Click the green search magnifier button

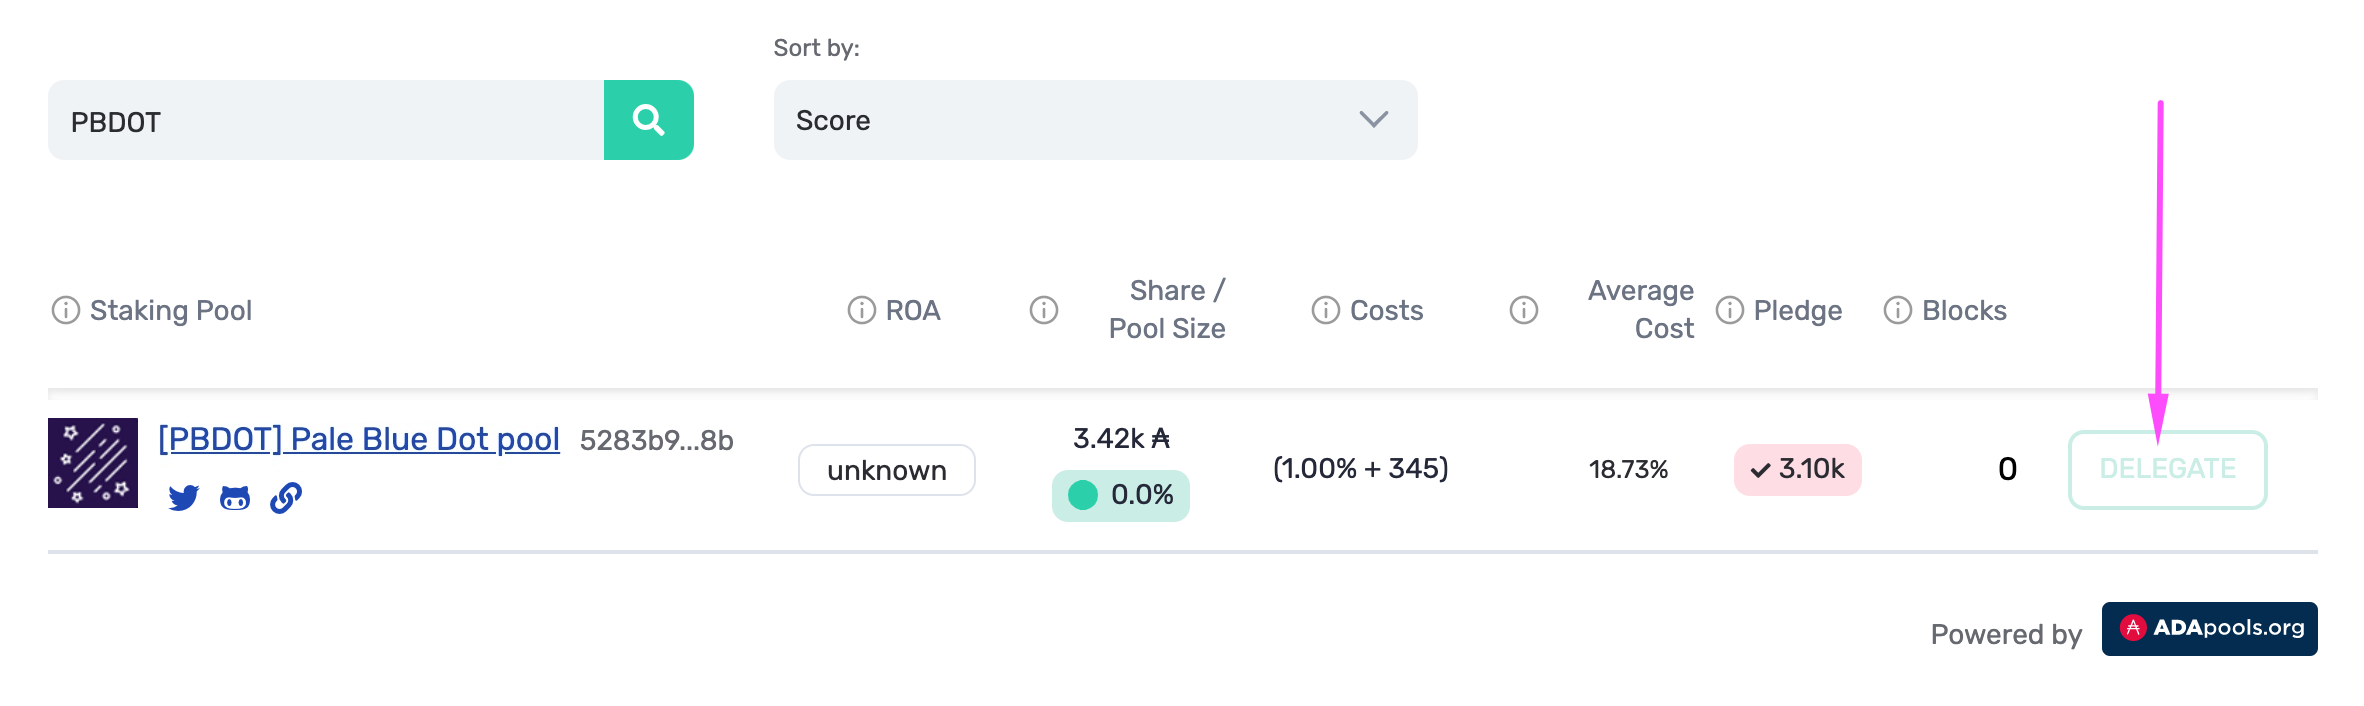(648, 120)
